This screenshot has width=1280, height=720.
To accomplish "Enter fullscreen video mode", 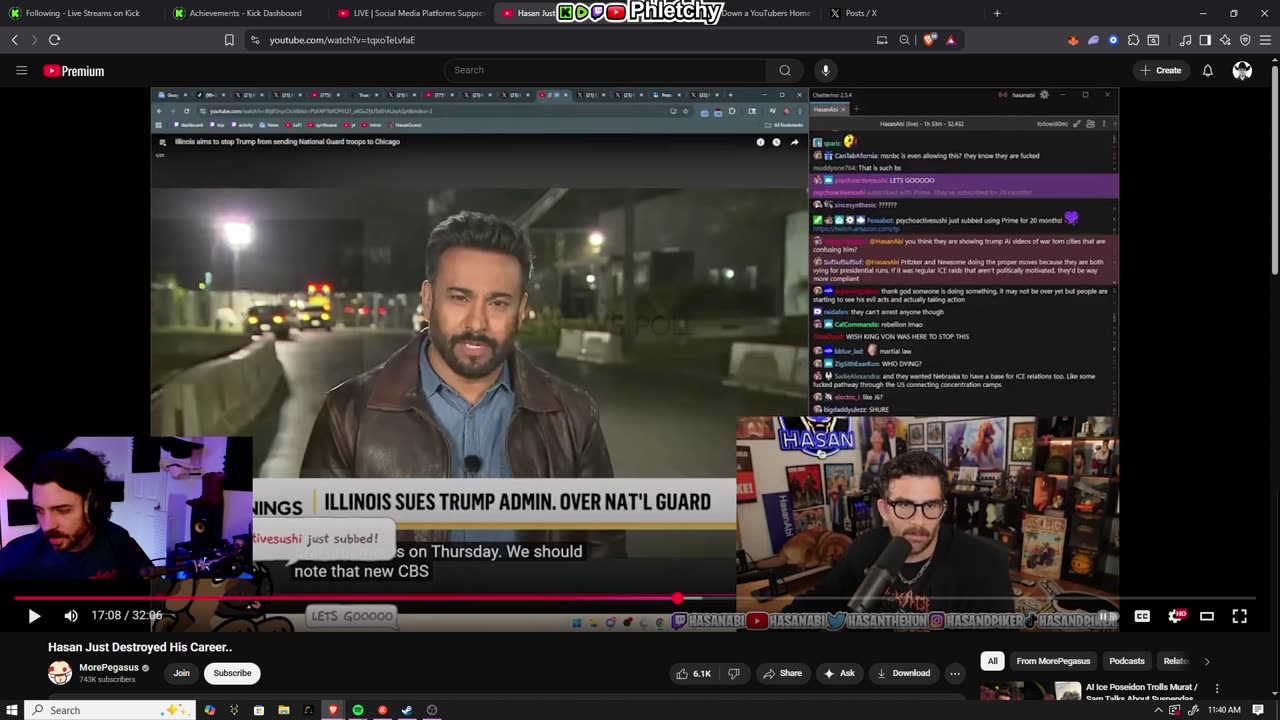I will pos(1239,616).
